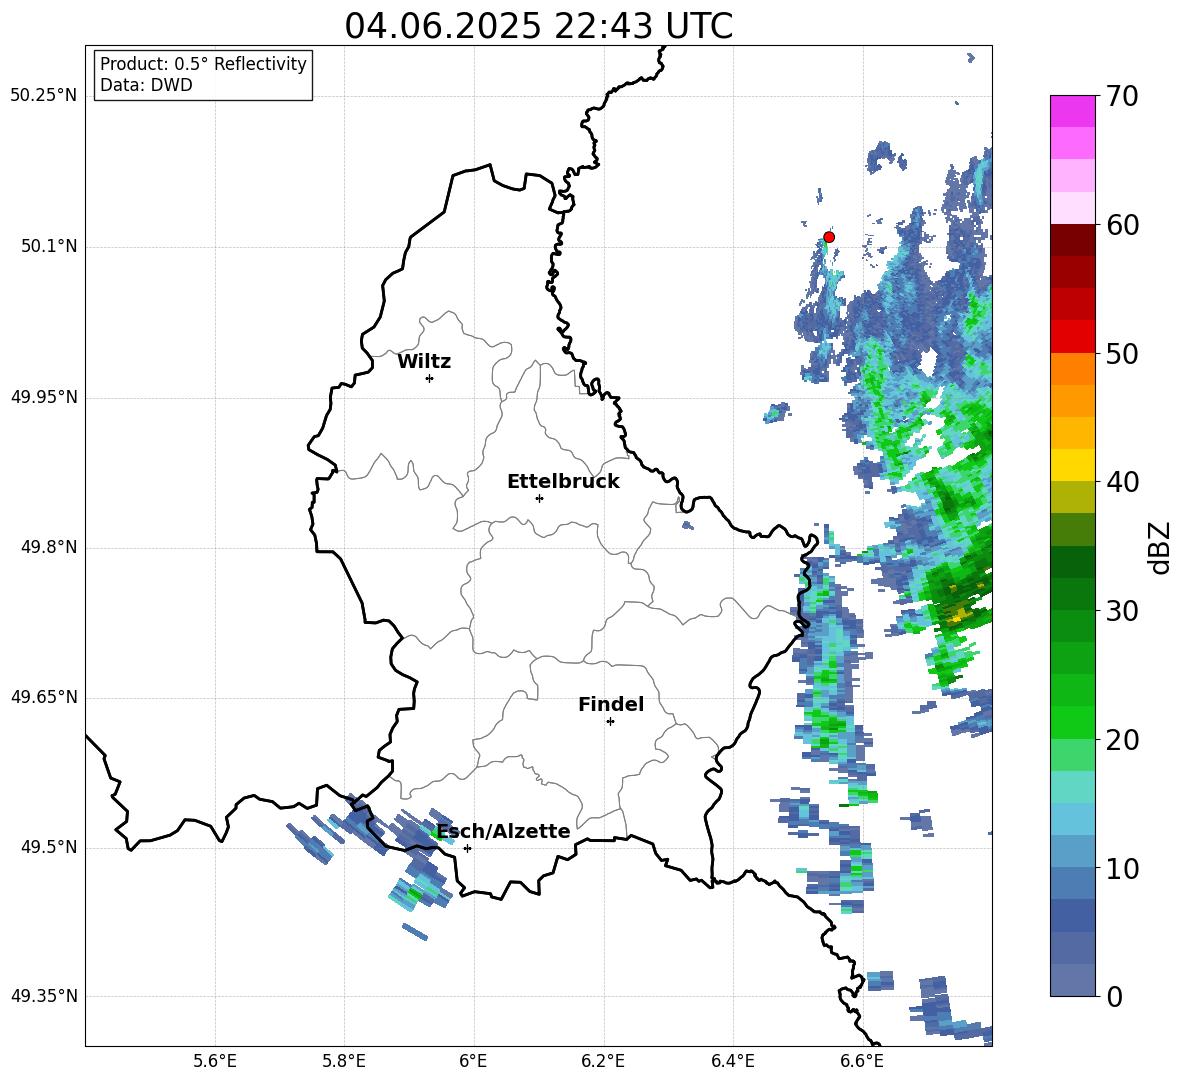Click the 6.6°E longitude label
Image resolution: width=1184 pixels, height=1081 pixels.
tap(862, 1061)
